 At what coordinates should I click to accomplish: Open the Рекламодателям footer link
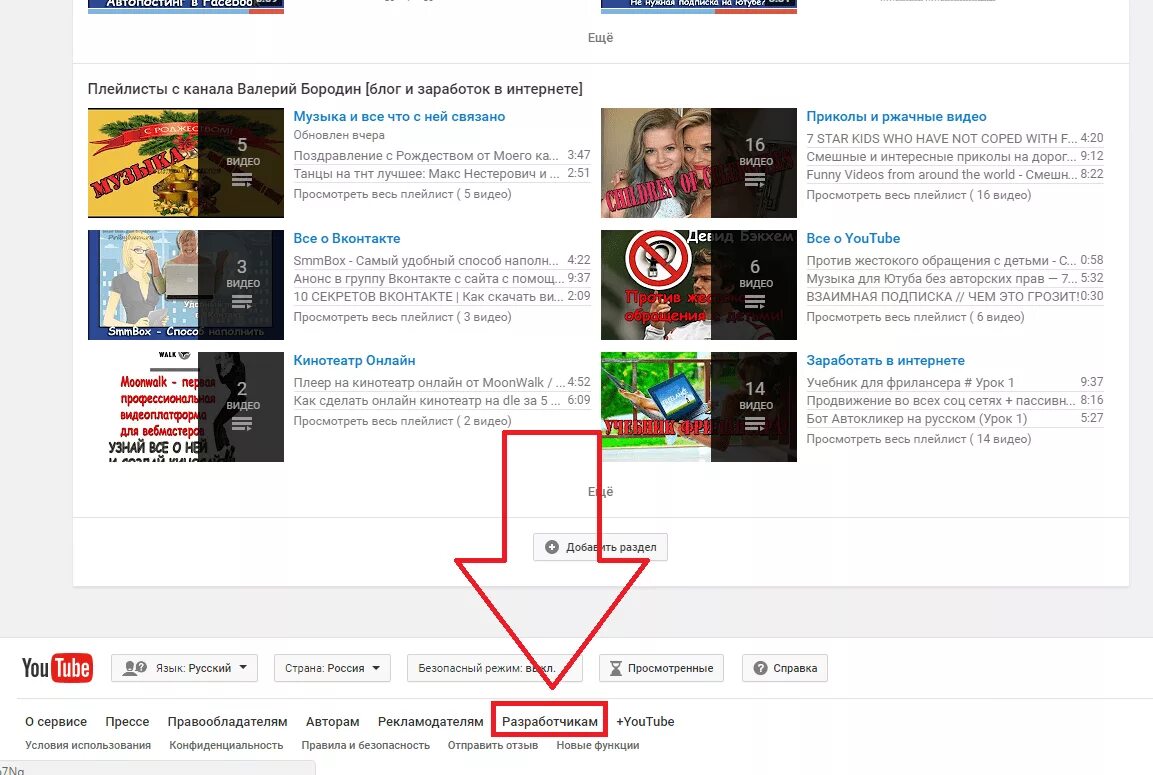pyautogui.click(x=431, y=721)
